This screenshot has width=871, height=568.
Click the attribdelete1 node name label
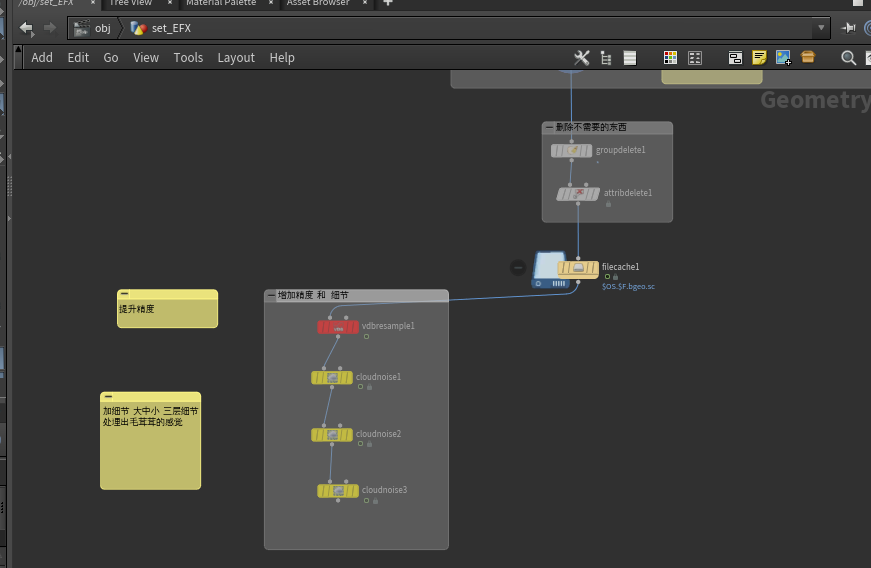point(628,193)
